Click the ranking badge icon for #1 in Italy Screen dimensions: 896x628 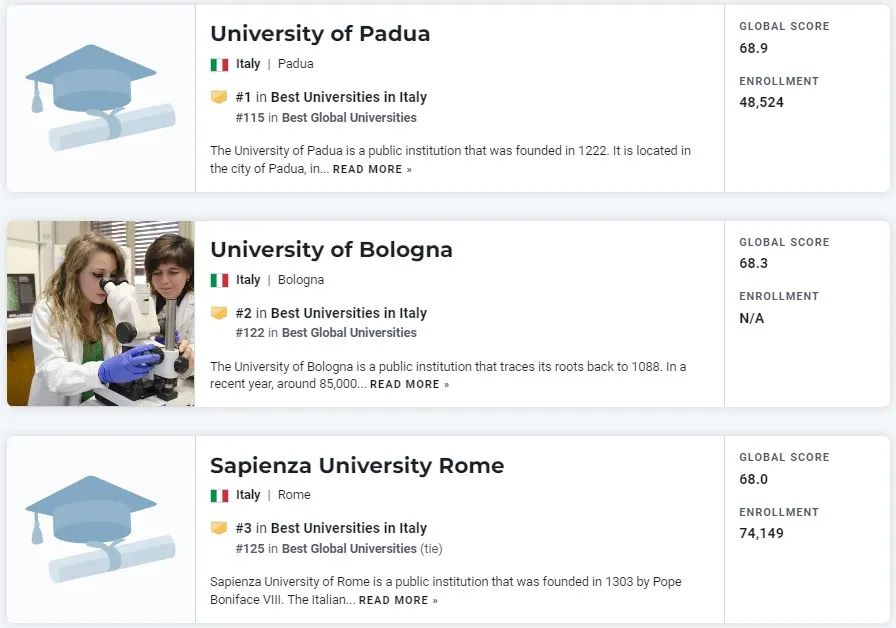(219, 97)
